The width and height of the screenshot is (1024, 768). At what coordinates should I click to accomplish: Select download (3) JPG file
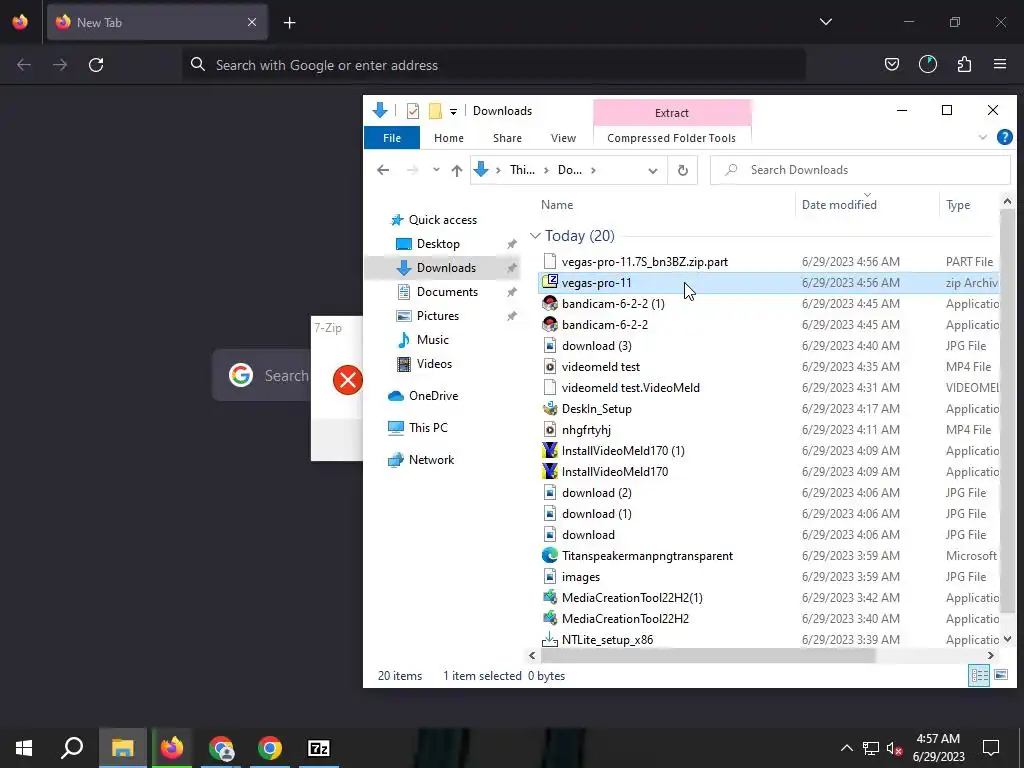[596, 345]
